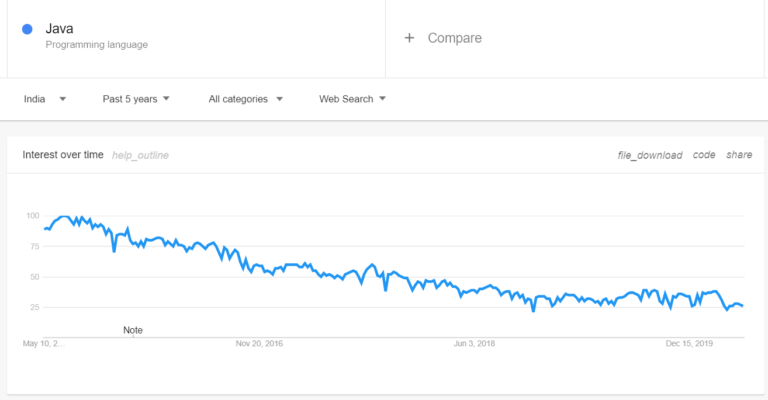Viewport: 768px width, 400px height.
Task: Click the blue dot beside Java
Action: [27, 30]
